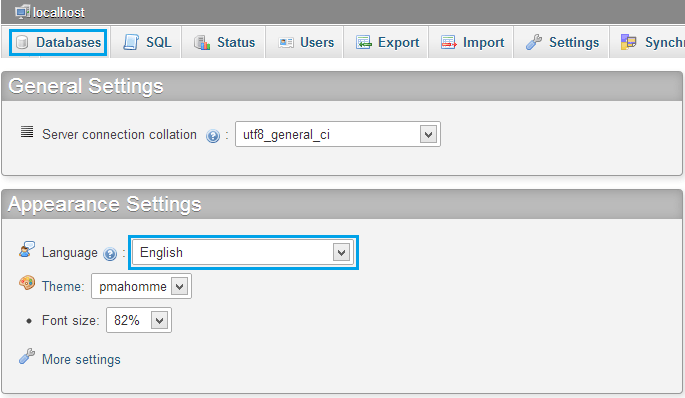Click the Font size label
This screenshot has height=398, width=685.
click(x=70, y=320)
